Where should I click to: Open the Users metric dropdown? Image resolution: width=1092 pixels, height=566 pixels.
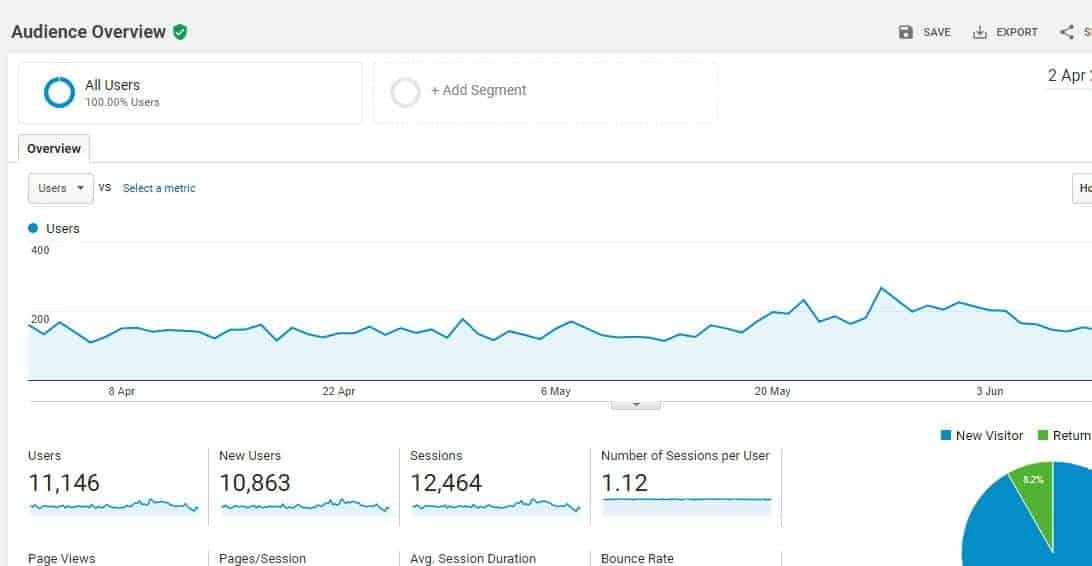pos(61,189)
